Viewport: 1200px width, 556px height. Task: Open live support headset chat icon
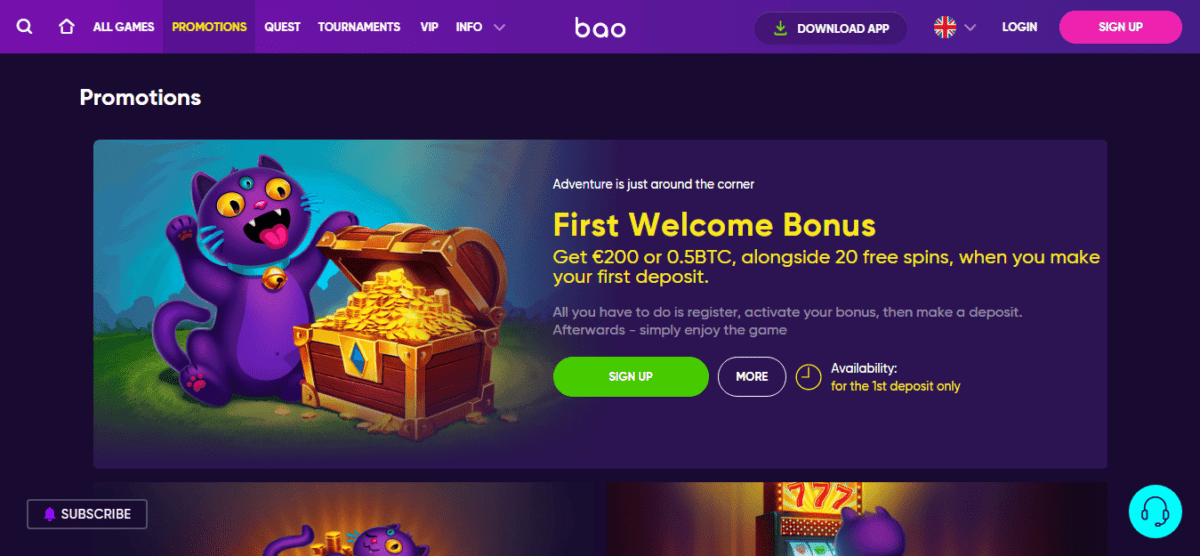click(x=1155, y=512)
